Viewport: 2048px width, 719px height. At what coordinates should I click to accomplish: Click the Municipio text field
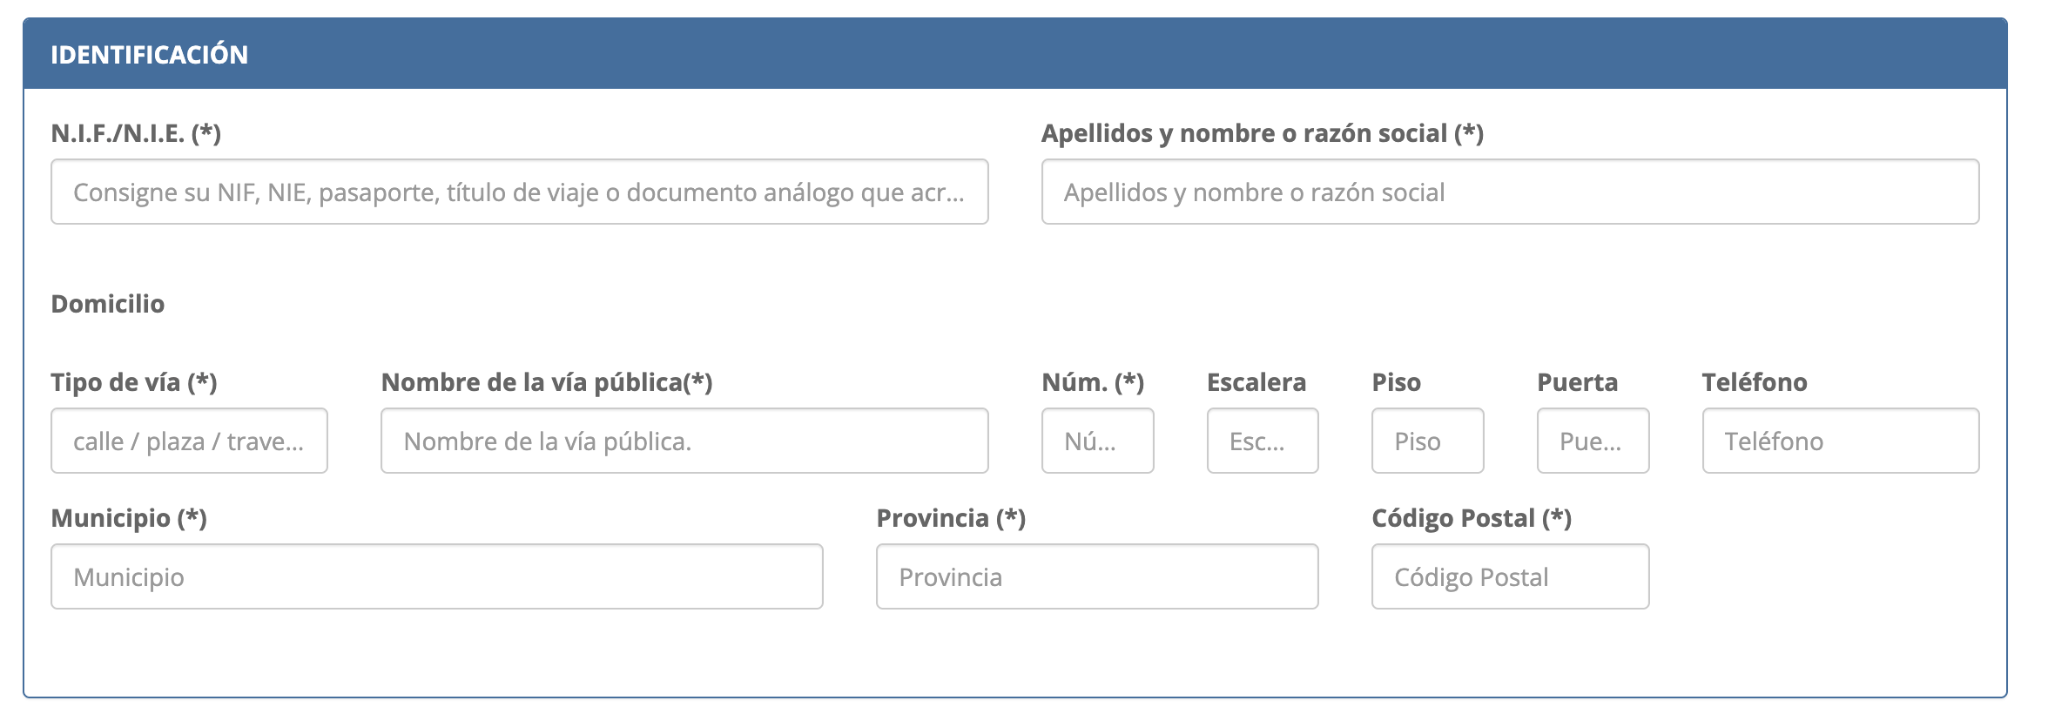[436, 577]
